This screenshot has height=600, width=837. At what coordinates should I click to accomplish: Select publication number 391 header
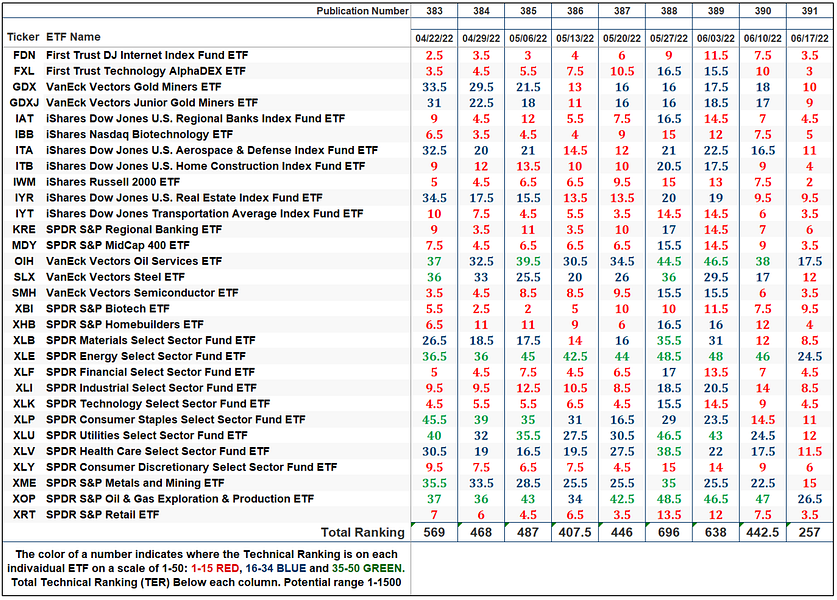(809, 11)
